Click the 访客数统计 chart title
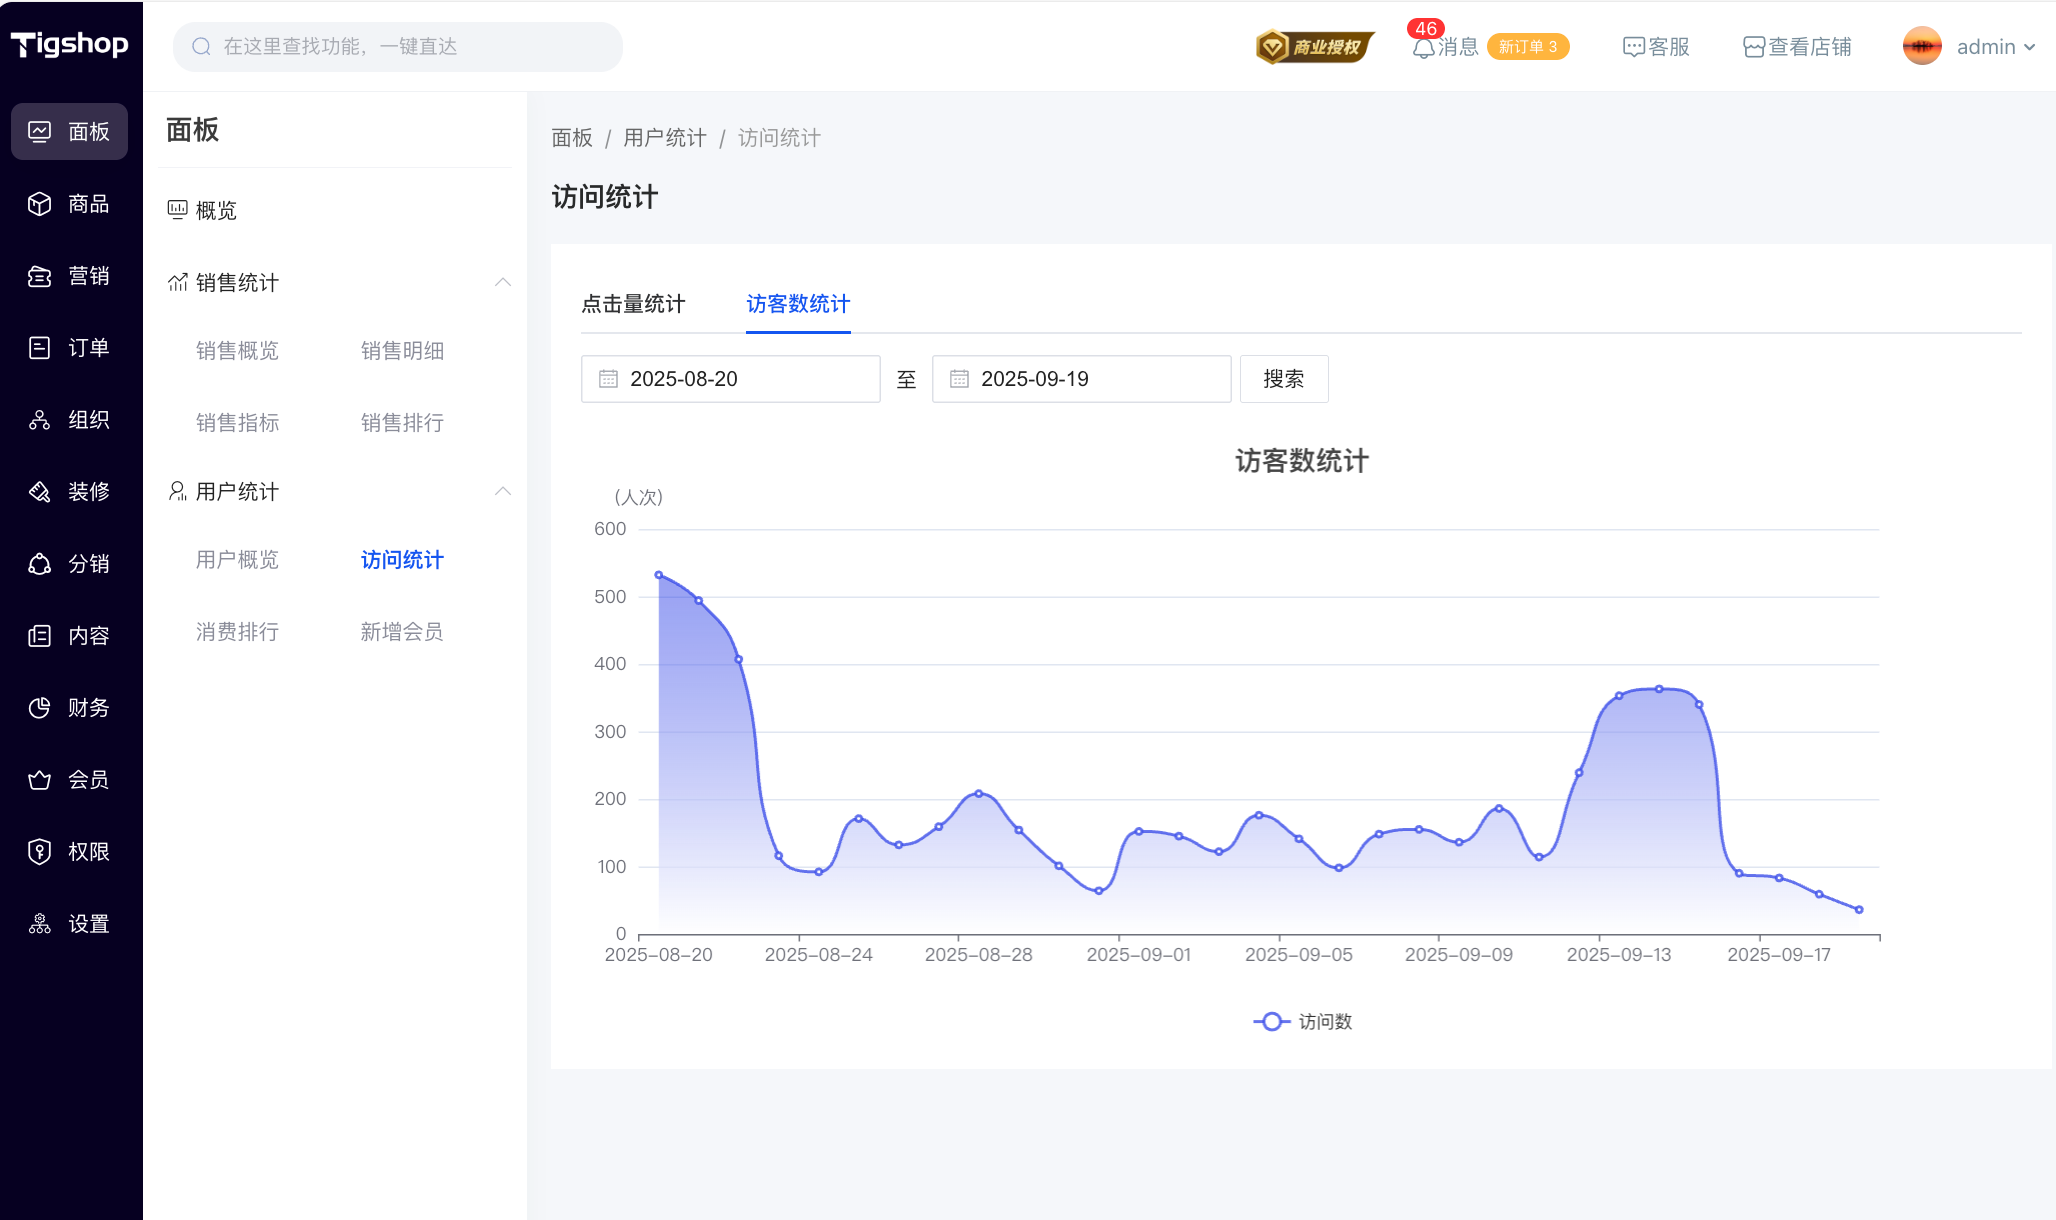The image size is (2056, 1220). pos(1302,461)
